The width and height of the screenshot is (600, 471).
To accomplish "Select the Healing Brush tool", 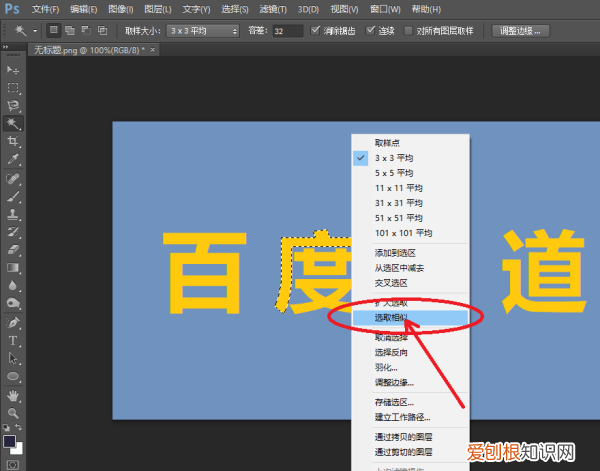I will pos(13,179).
